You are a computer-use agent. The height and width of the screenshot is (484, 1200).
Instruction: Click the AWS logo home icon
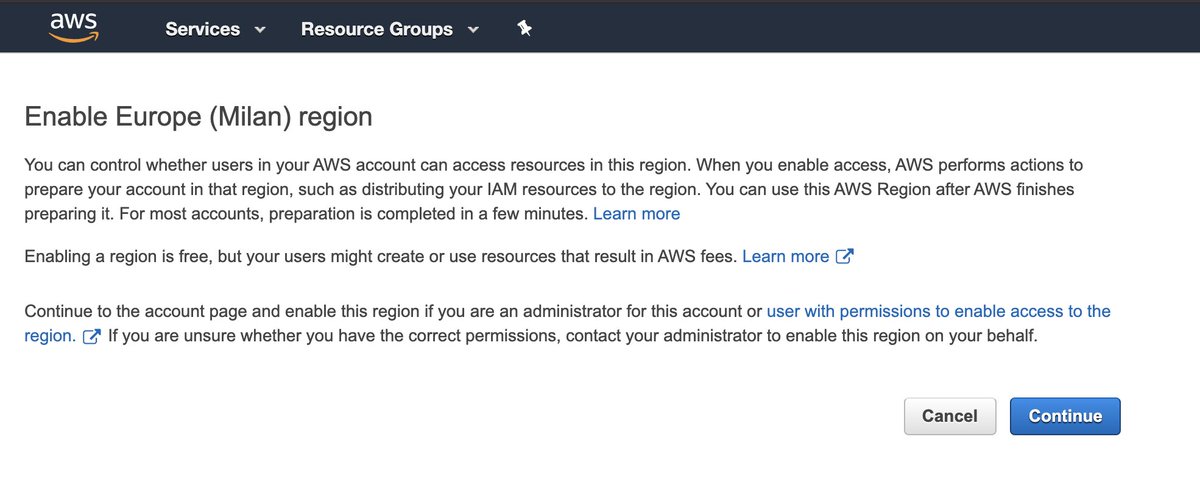pyautogui.click(x=72, y=28)
